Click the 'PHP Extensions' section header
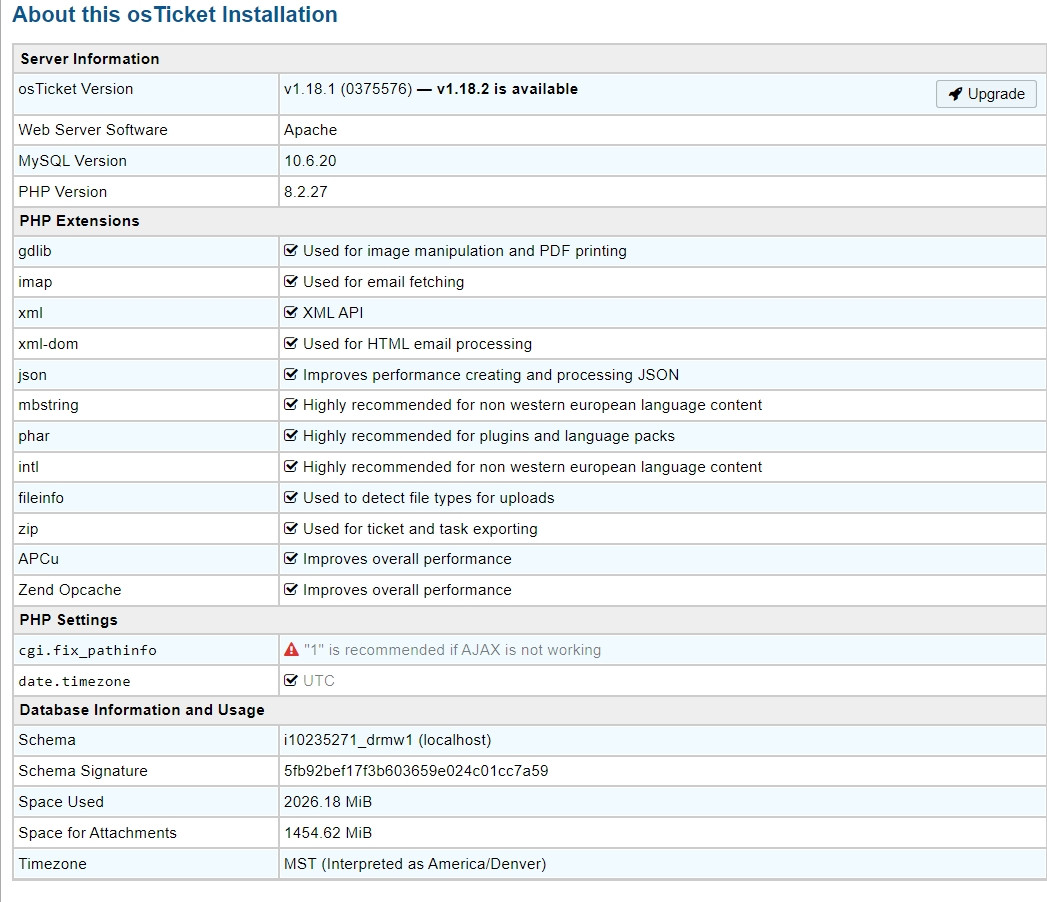 click(x=79, y=221)
